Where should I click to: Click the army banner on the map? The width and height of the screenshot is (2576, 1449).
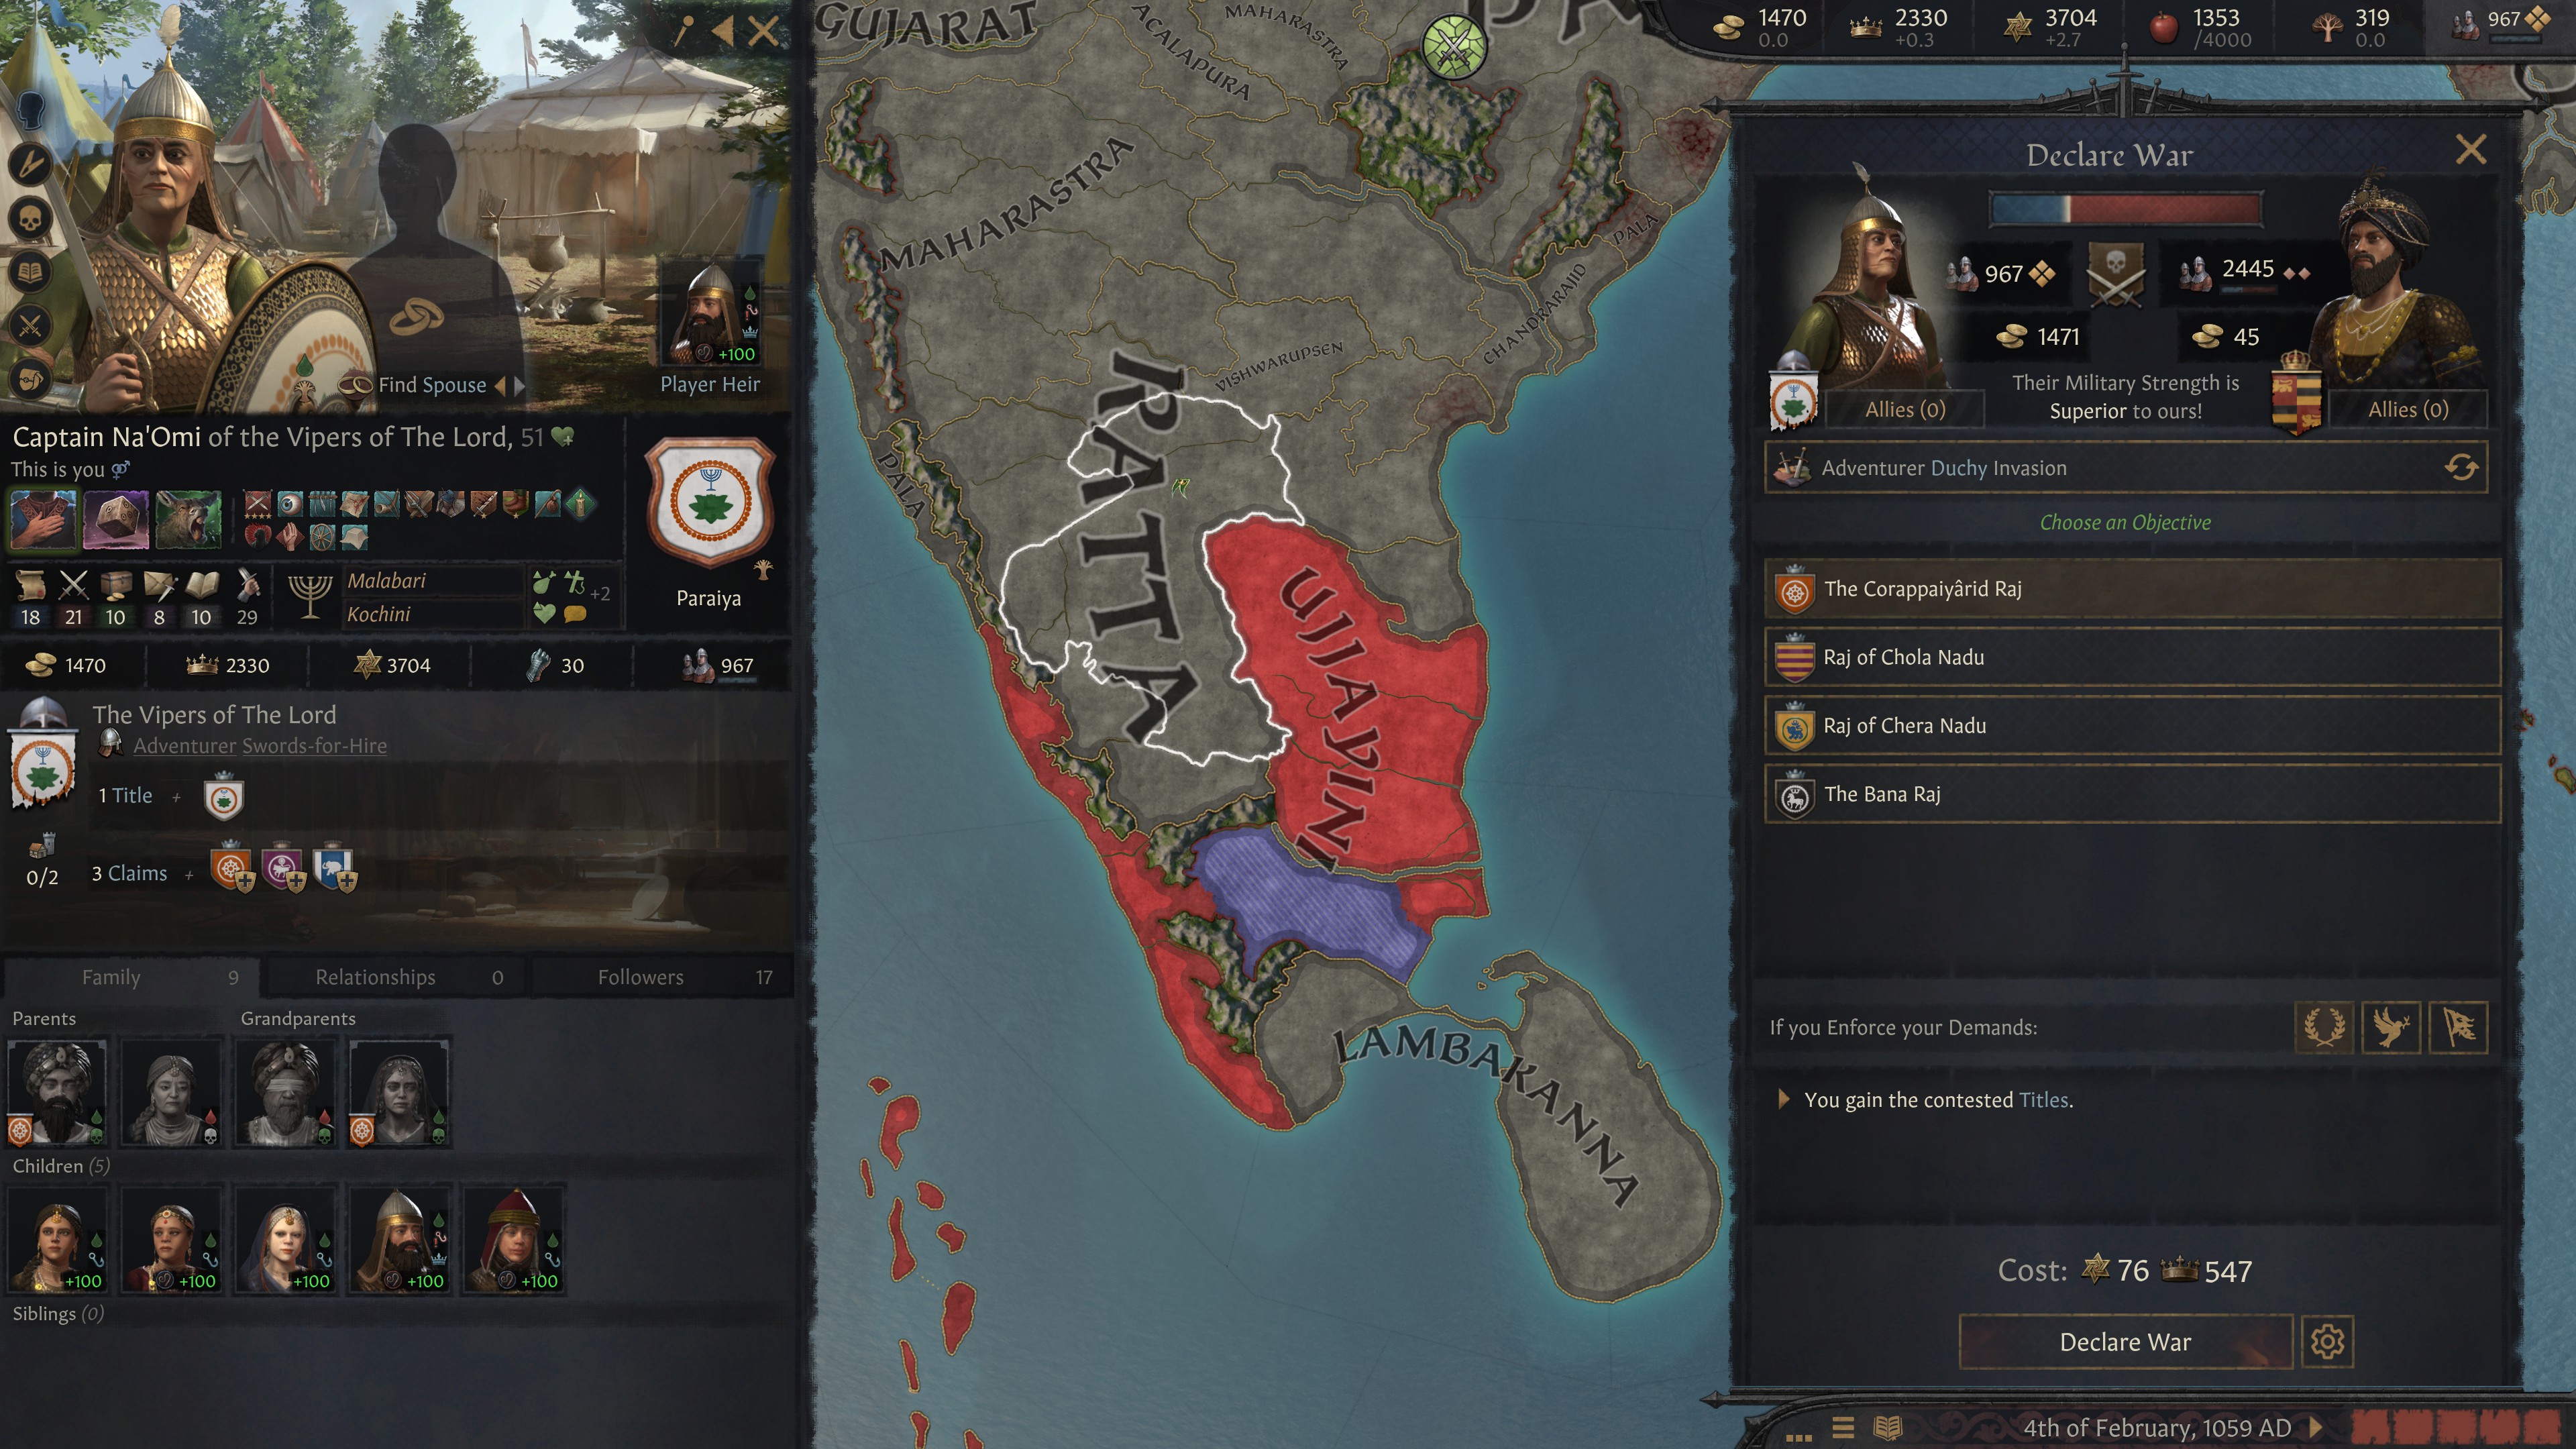(1454, 45)
